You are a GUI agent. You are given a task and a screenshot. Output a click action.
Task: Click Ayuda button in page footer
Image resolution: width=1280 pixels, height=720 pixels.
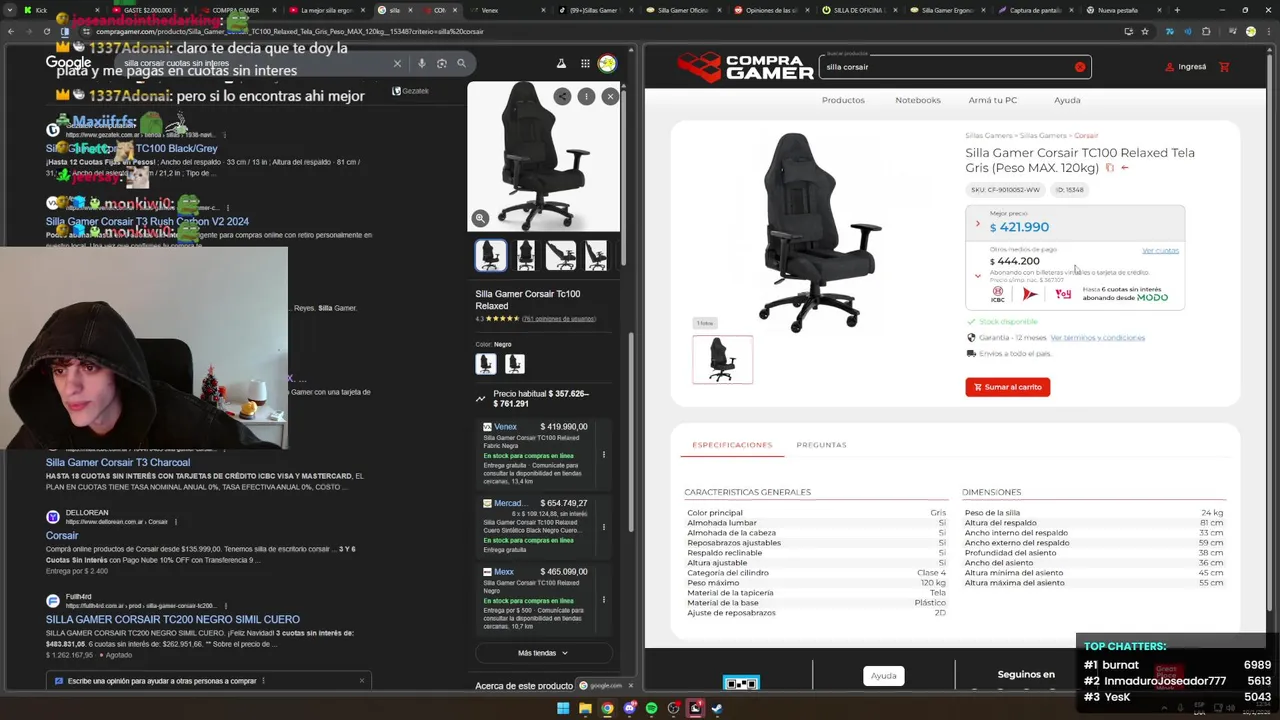tap(884, 676)
